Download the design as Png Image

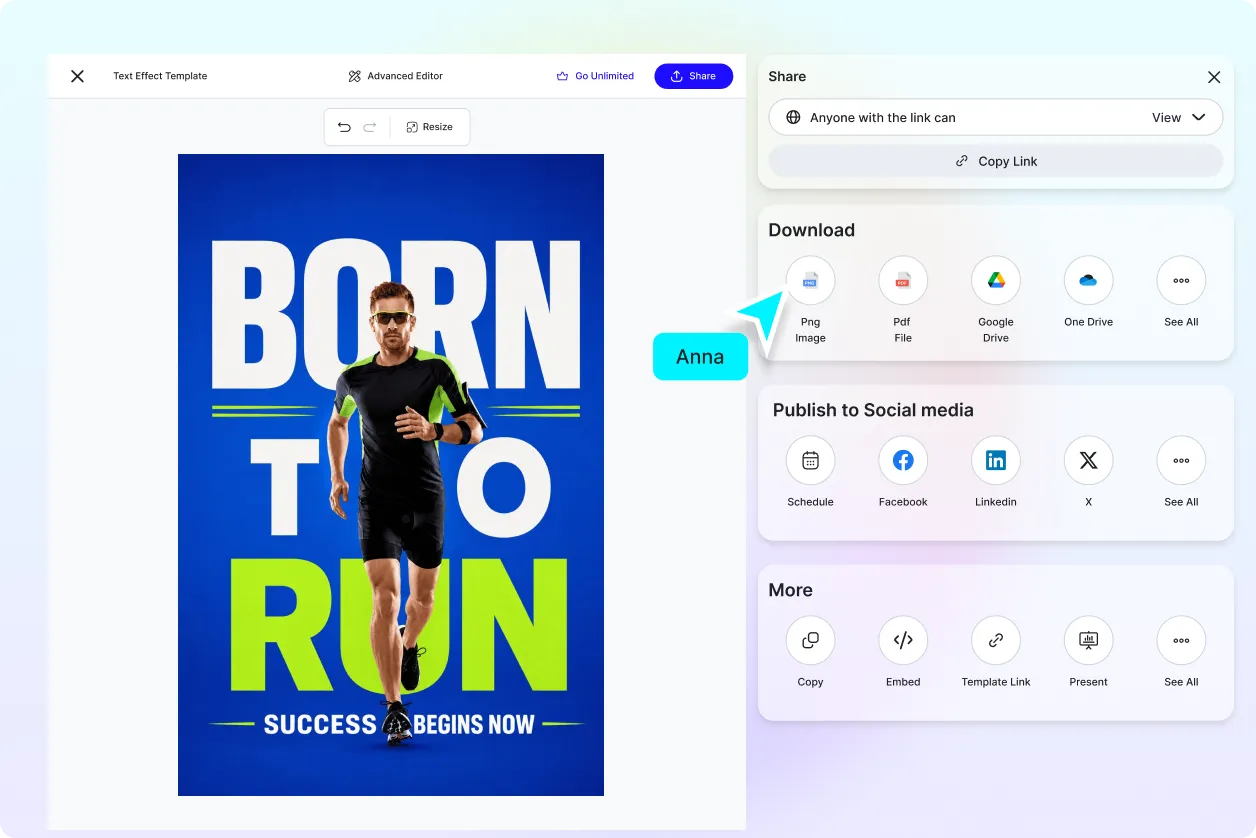[x=810, y=281]
